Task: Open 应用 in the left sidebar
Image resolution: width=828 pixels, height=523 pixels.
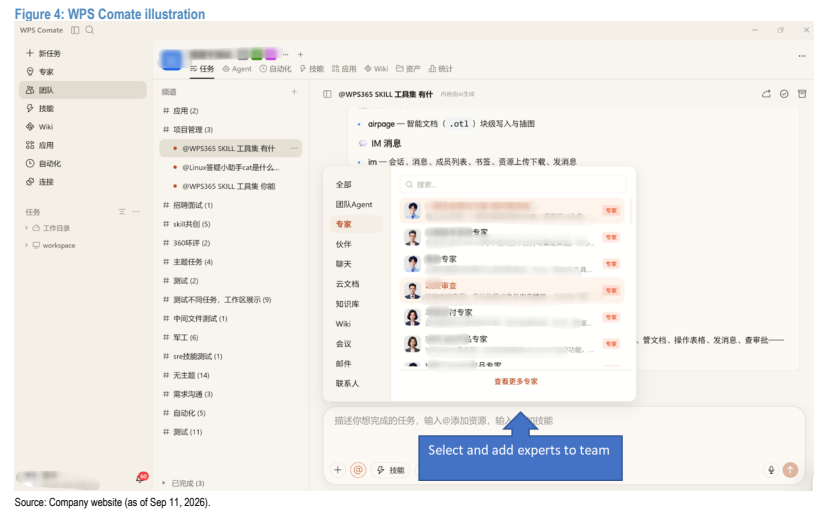Action: pos(40,145)
